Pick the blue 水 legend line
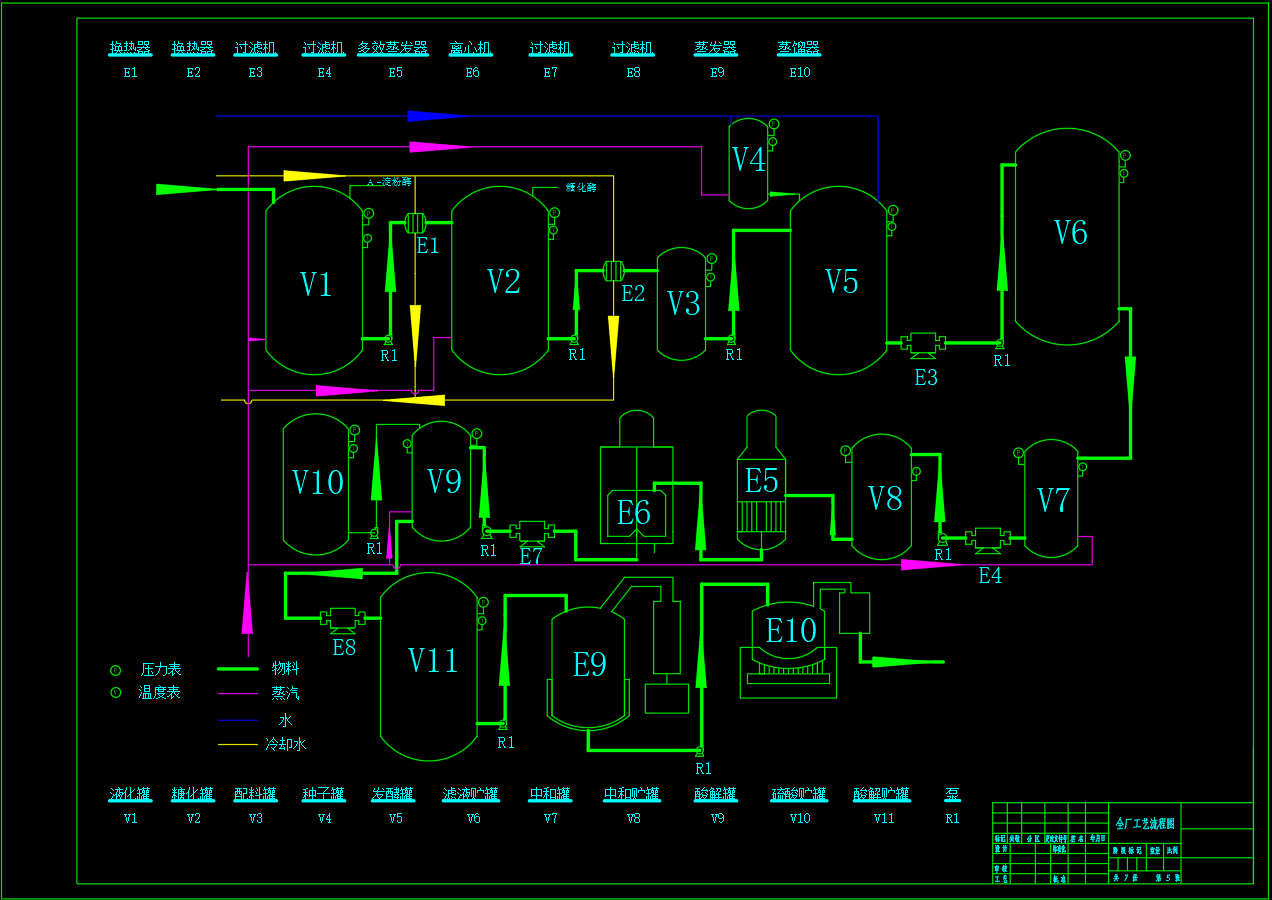 coord(238,720)
